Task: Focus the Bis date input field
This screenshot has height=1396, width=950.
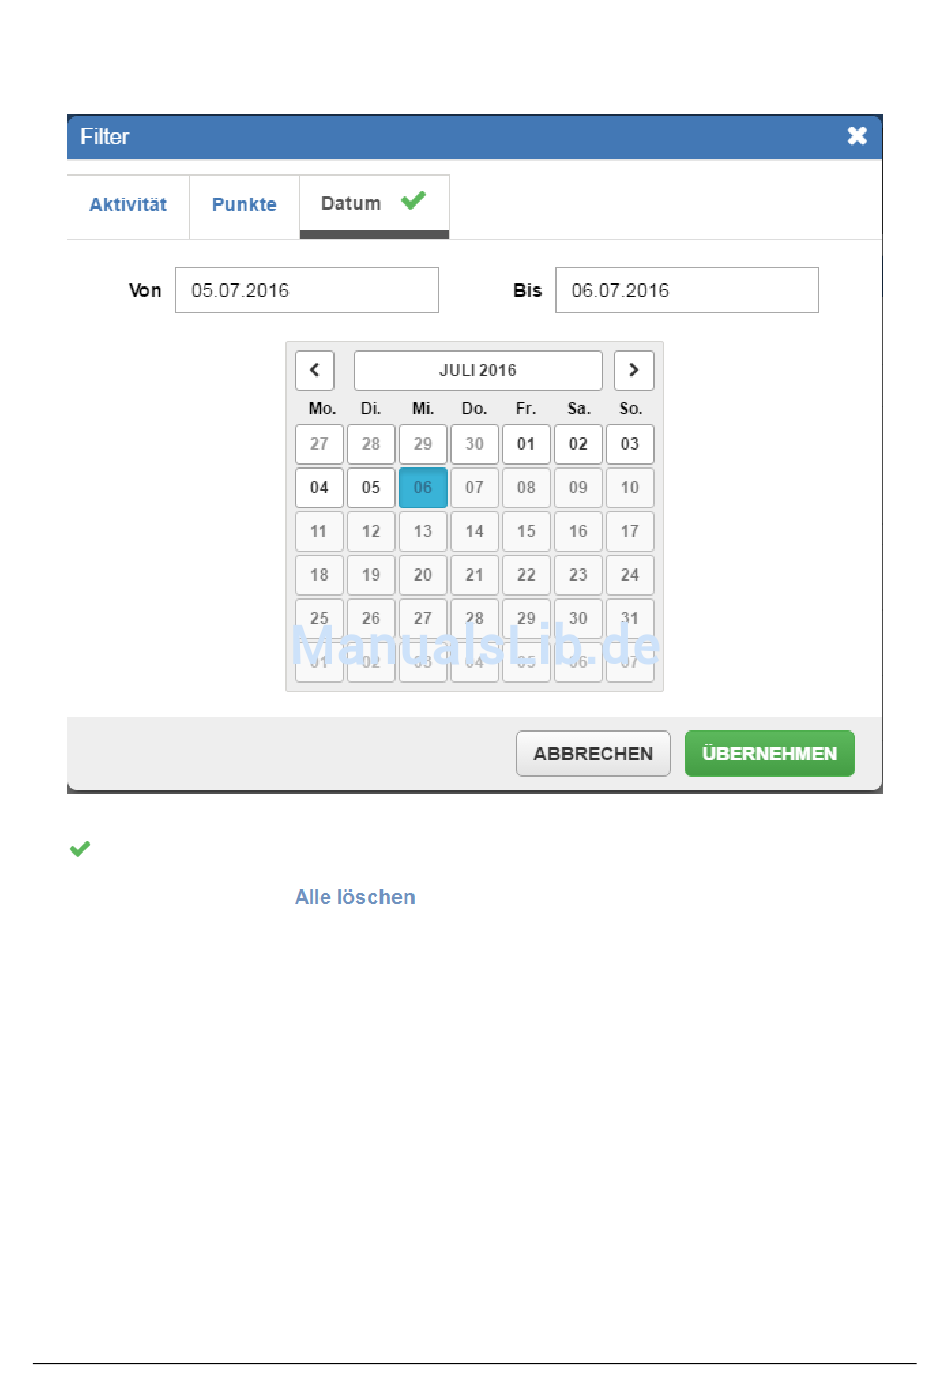Action: (686, 290)
